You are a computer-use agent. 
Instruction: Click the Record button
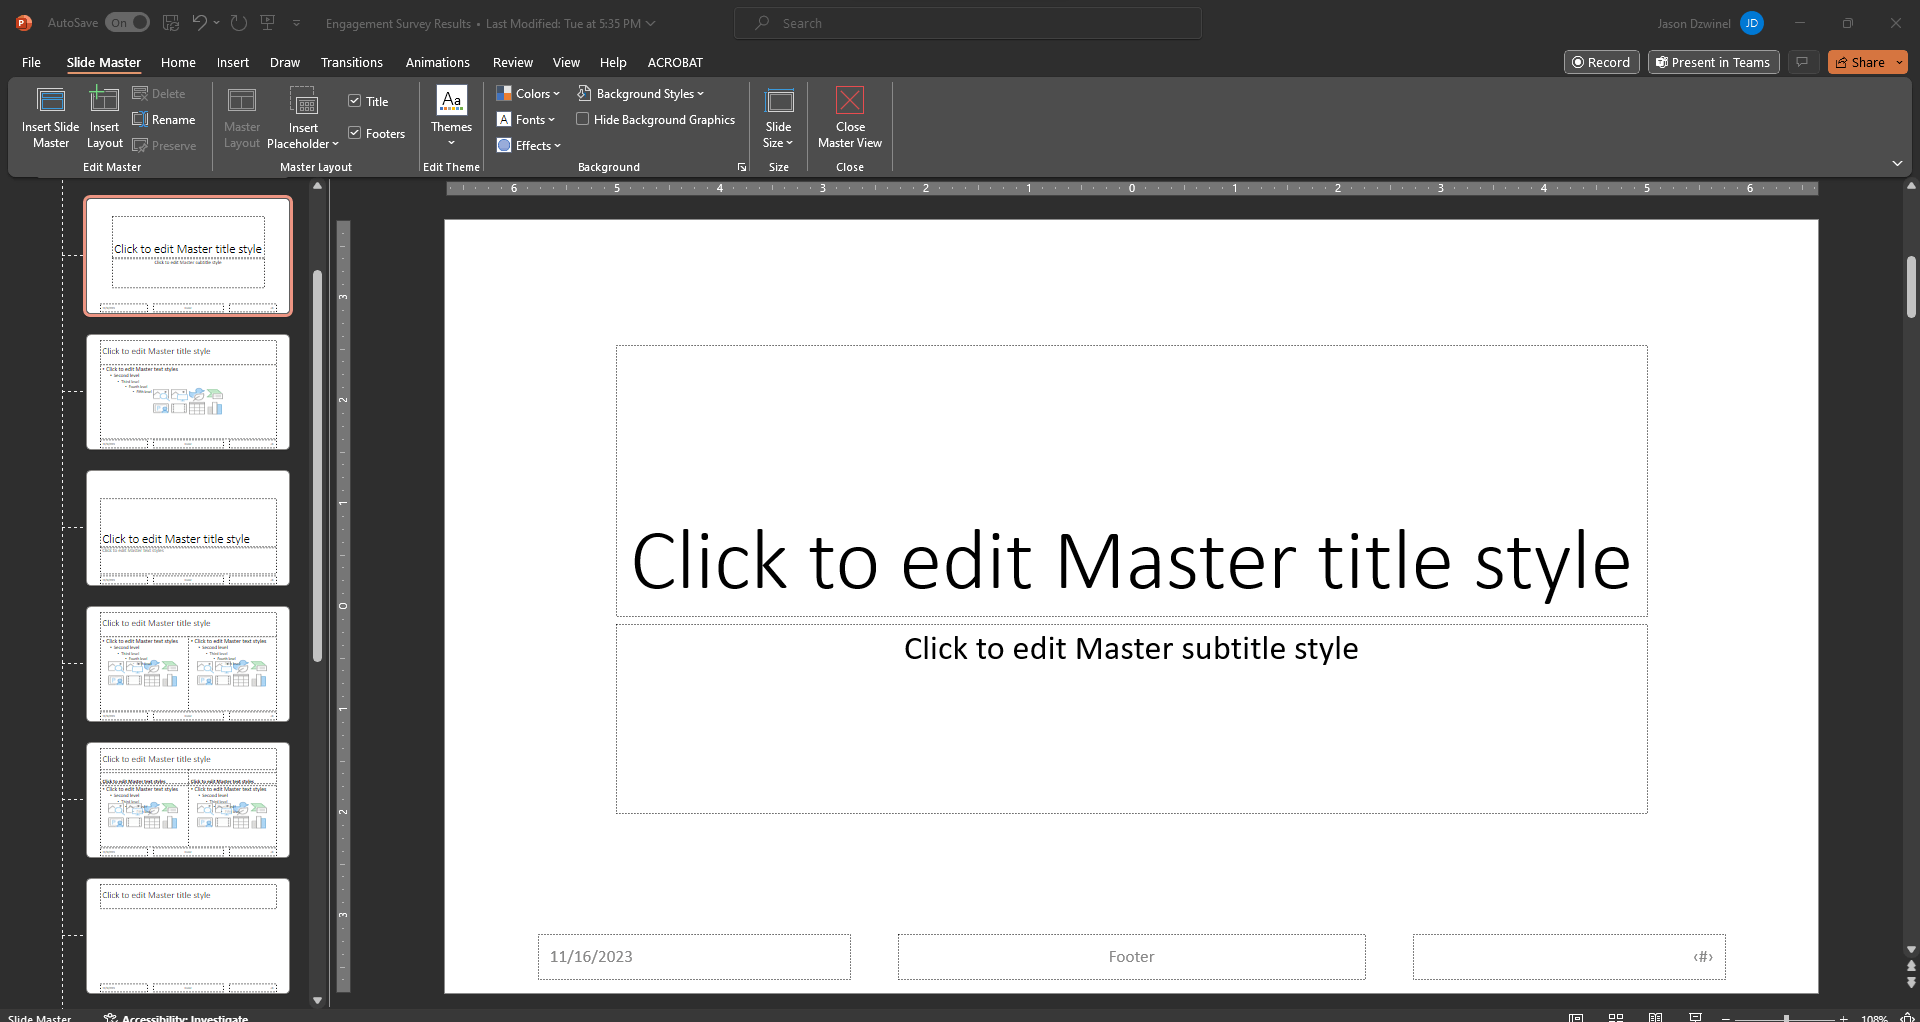1601,62
